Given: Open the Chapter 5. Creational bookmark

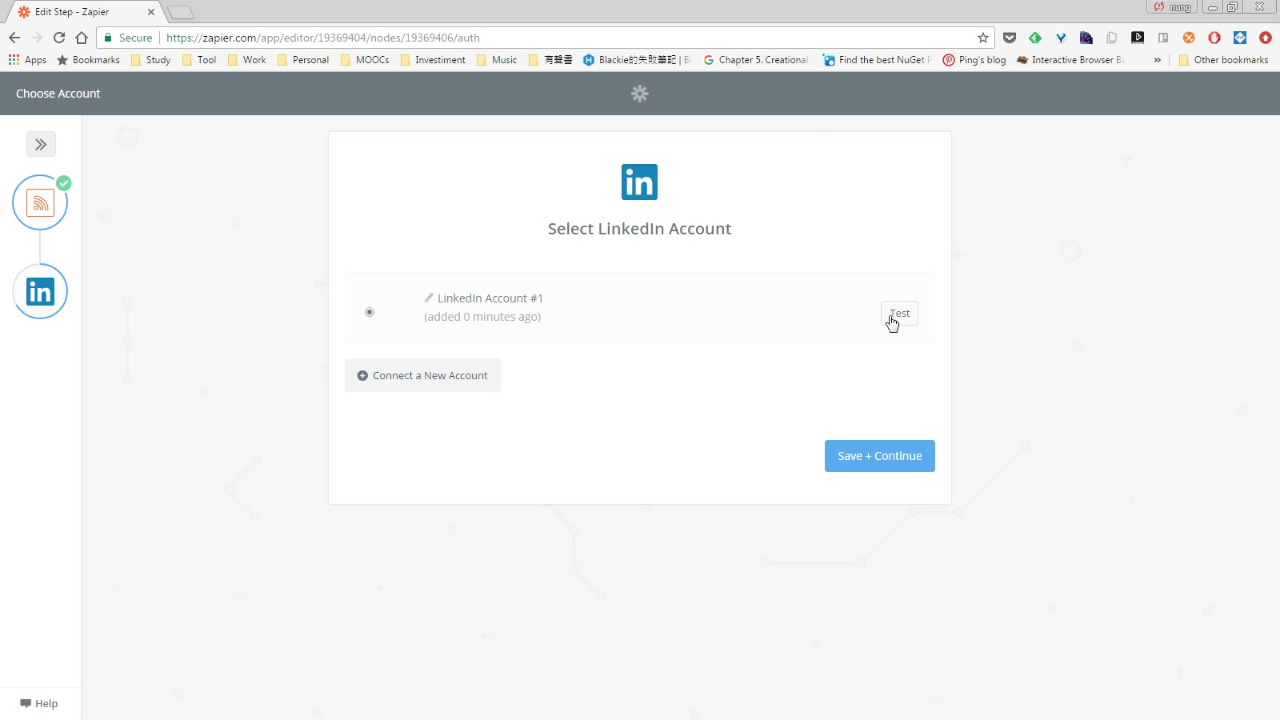Looking at the screenshot, I should click(x=755, y=60).
